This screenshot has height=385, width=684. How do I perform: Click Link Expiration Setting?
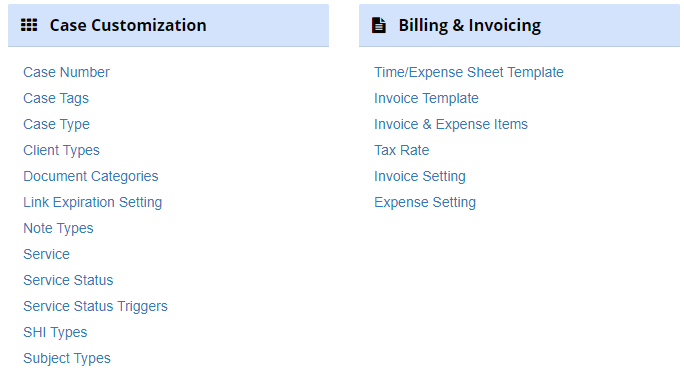[92, 202]
